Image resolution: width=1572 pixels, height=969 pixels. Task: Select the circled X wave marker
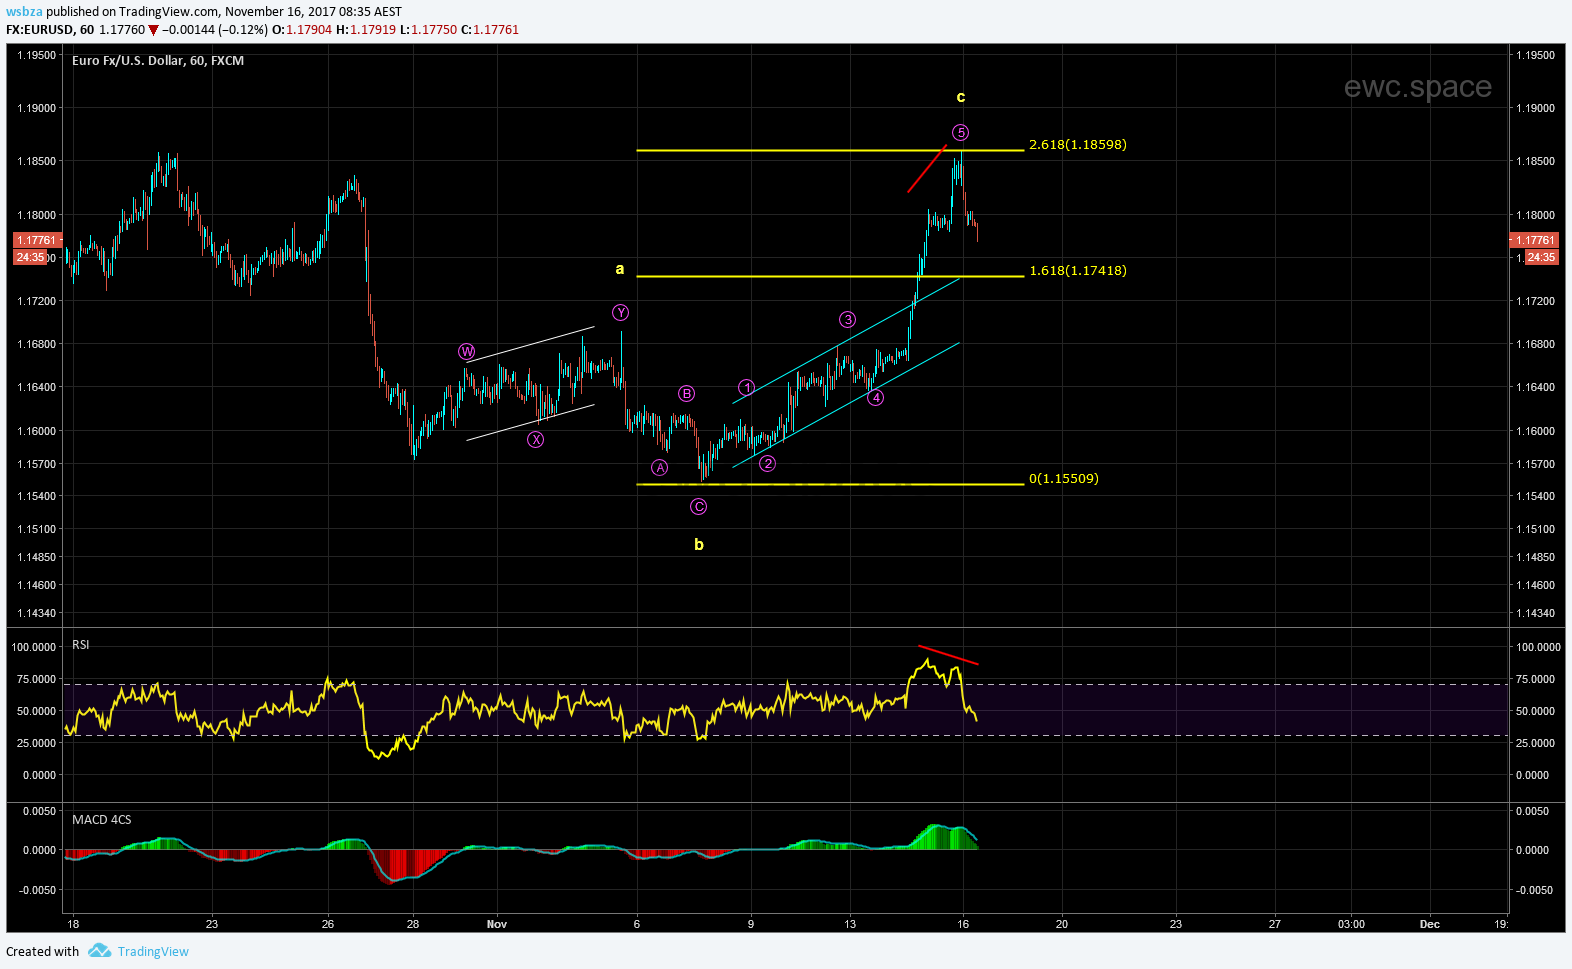click(536, 439)
